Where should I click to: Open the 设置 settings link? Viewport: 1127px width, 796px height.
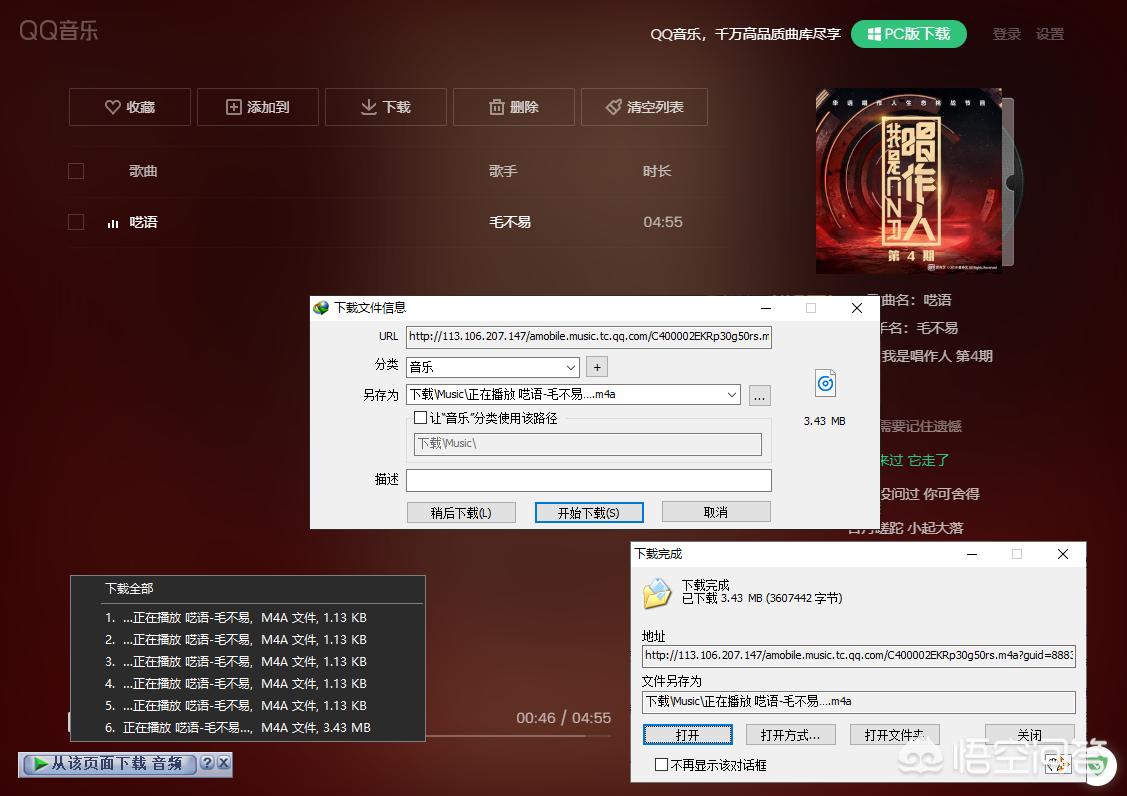point(1049,34)
